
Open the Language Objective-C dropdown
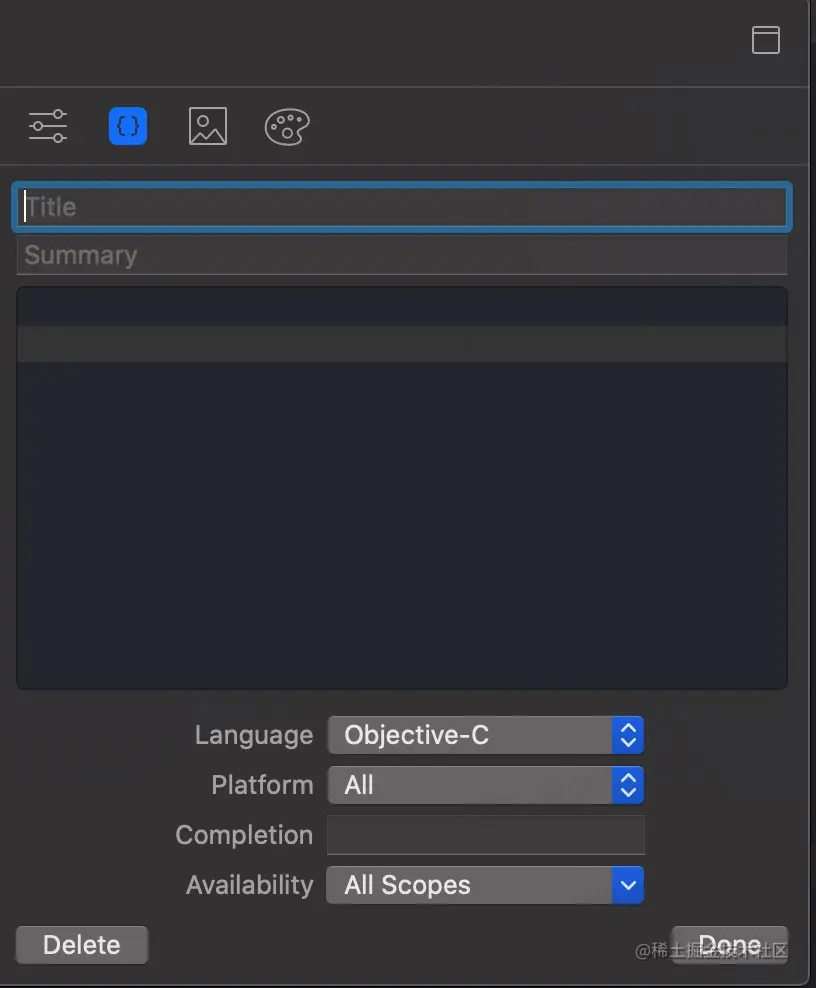pos(485,735)
